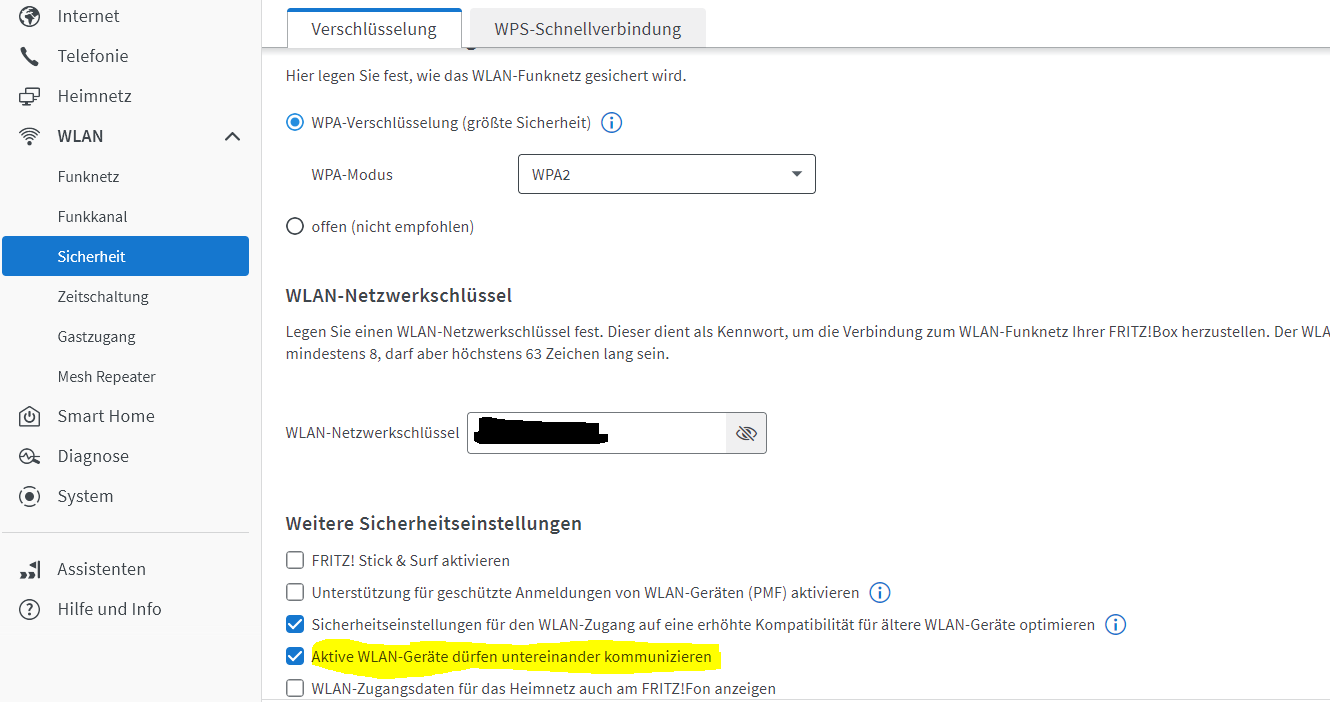Screen dimensions: 1330x702
Task: Open Zeitschaltung settings
Action: [x=103, y=297]
